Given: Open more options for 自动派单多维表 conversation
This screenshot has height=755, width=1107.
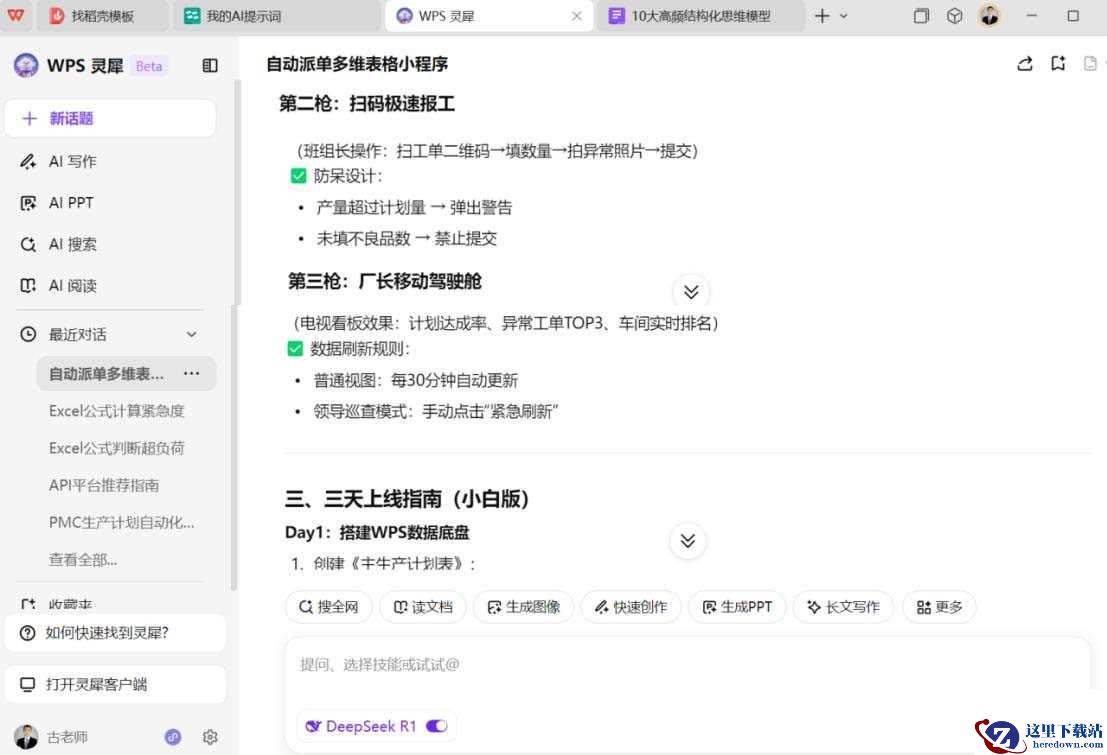Looking at the screenshot, I should 191,373.
